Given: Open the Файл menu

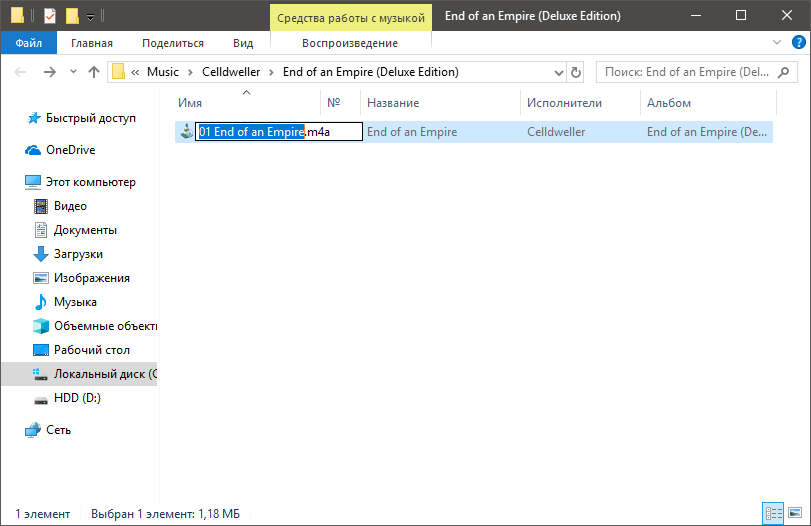Looking at the screenshot, I should click(29, 43).
